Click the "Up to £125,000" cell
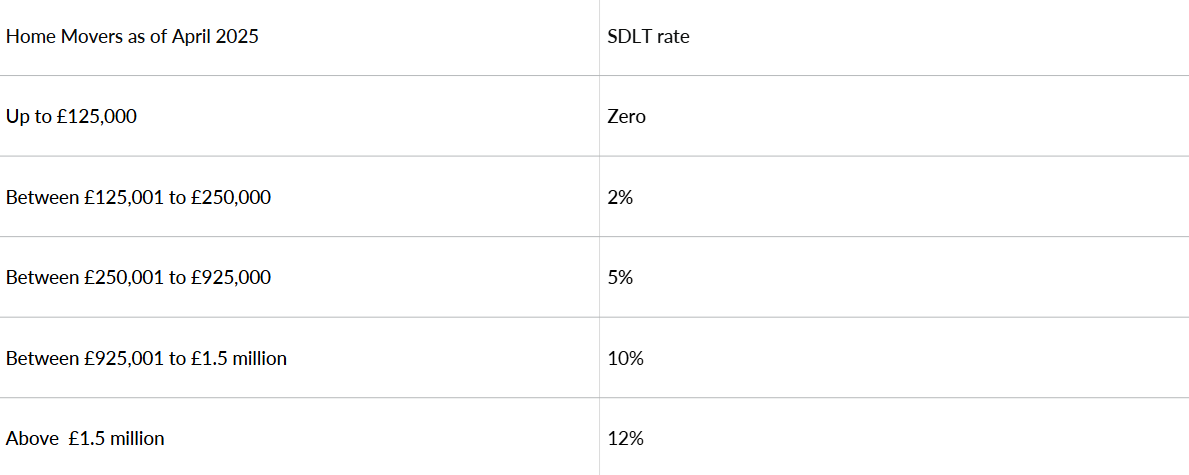Image resolution: width=1189 pixels, height=475 pixels. [71, 117]
